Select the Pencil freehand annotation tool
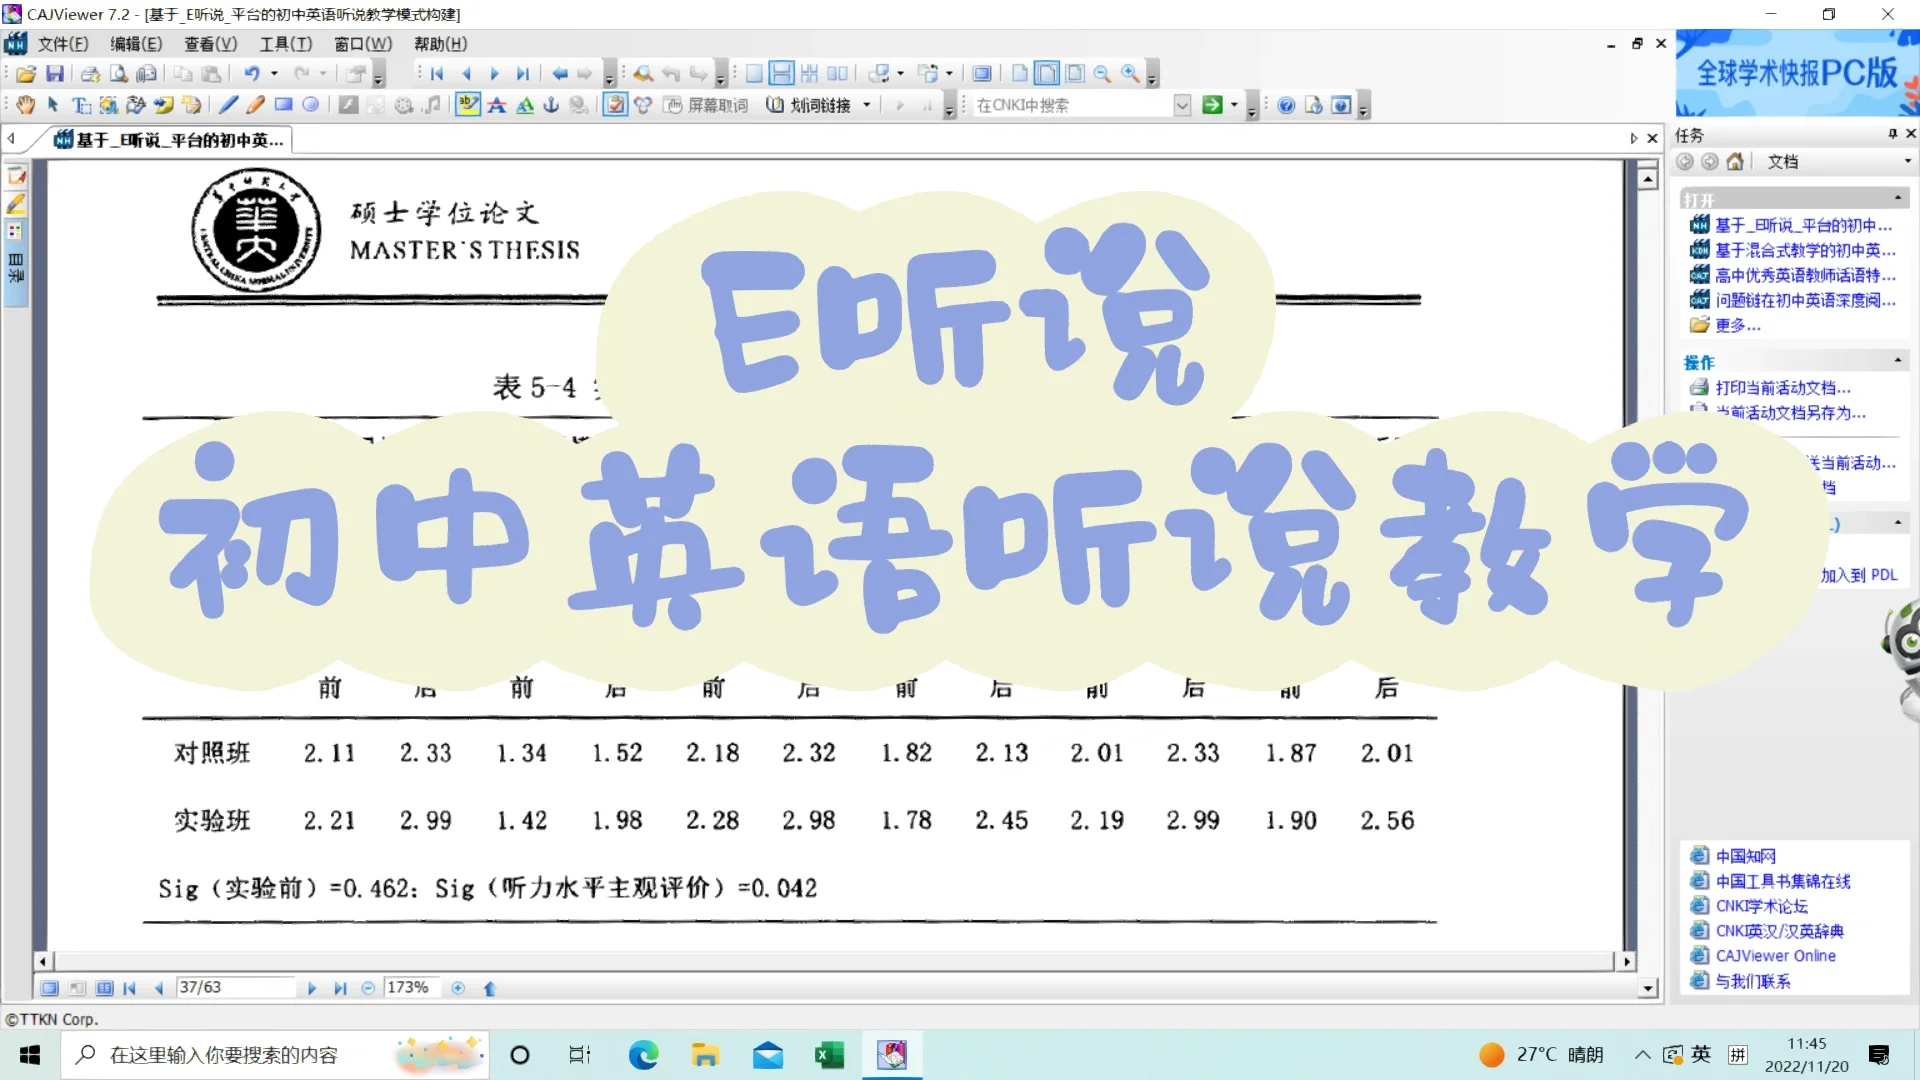The height and width of the screenshot is (1080, 1920). [x=256, y=105]
